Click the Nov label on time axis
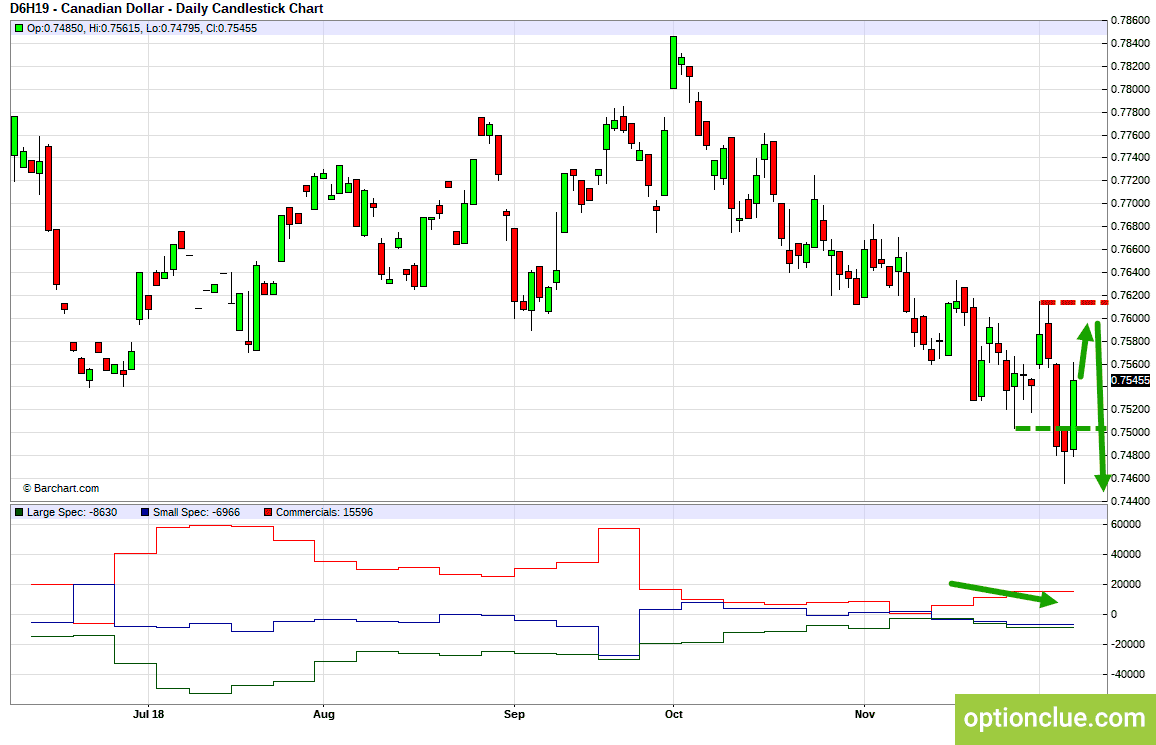Screen dimensions: 1156x745 click(x=865, y=714)
